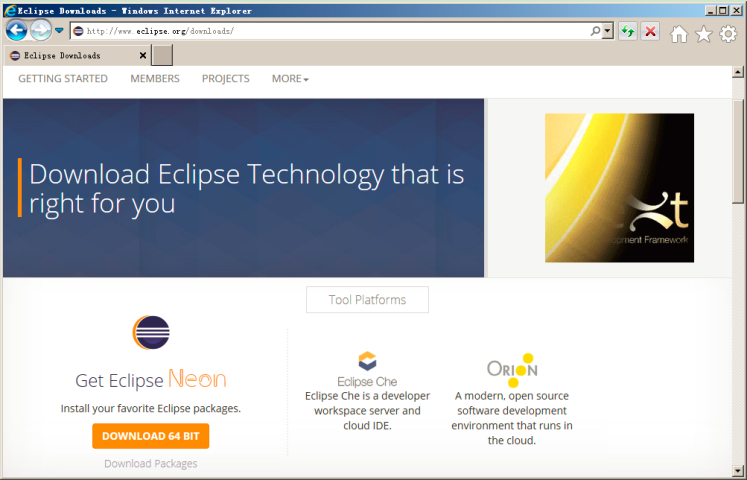
Task: Click the DOWNLOAD 64 BIT button
Action: coord(151,436)
